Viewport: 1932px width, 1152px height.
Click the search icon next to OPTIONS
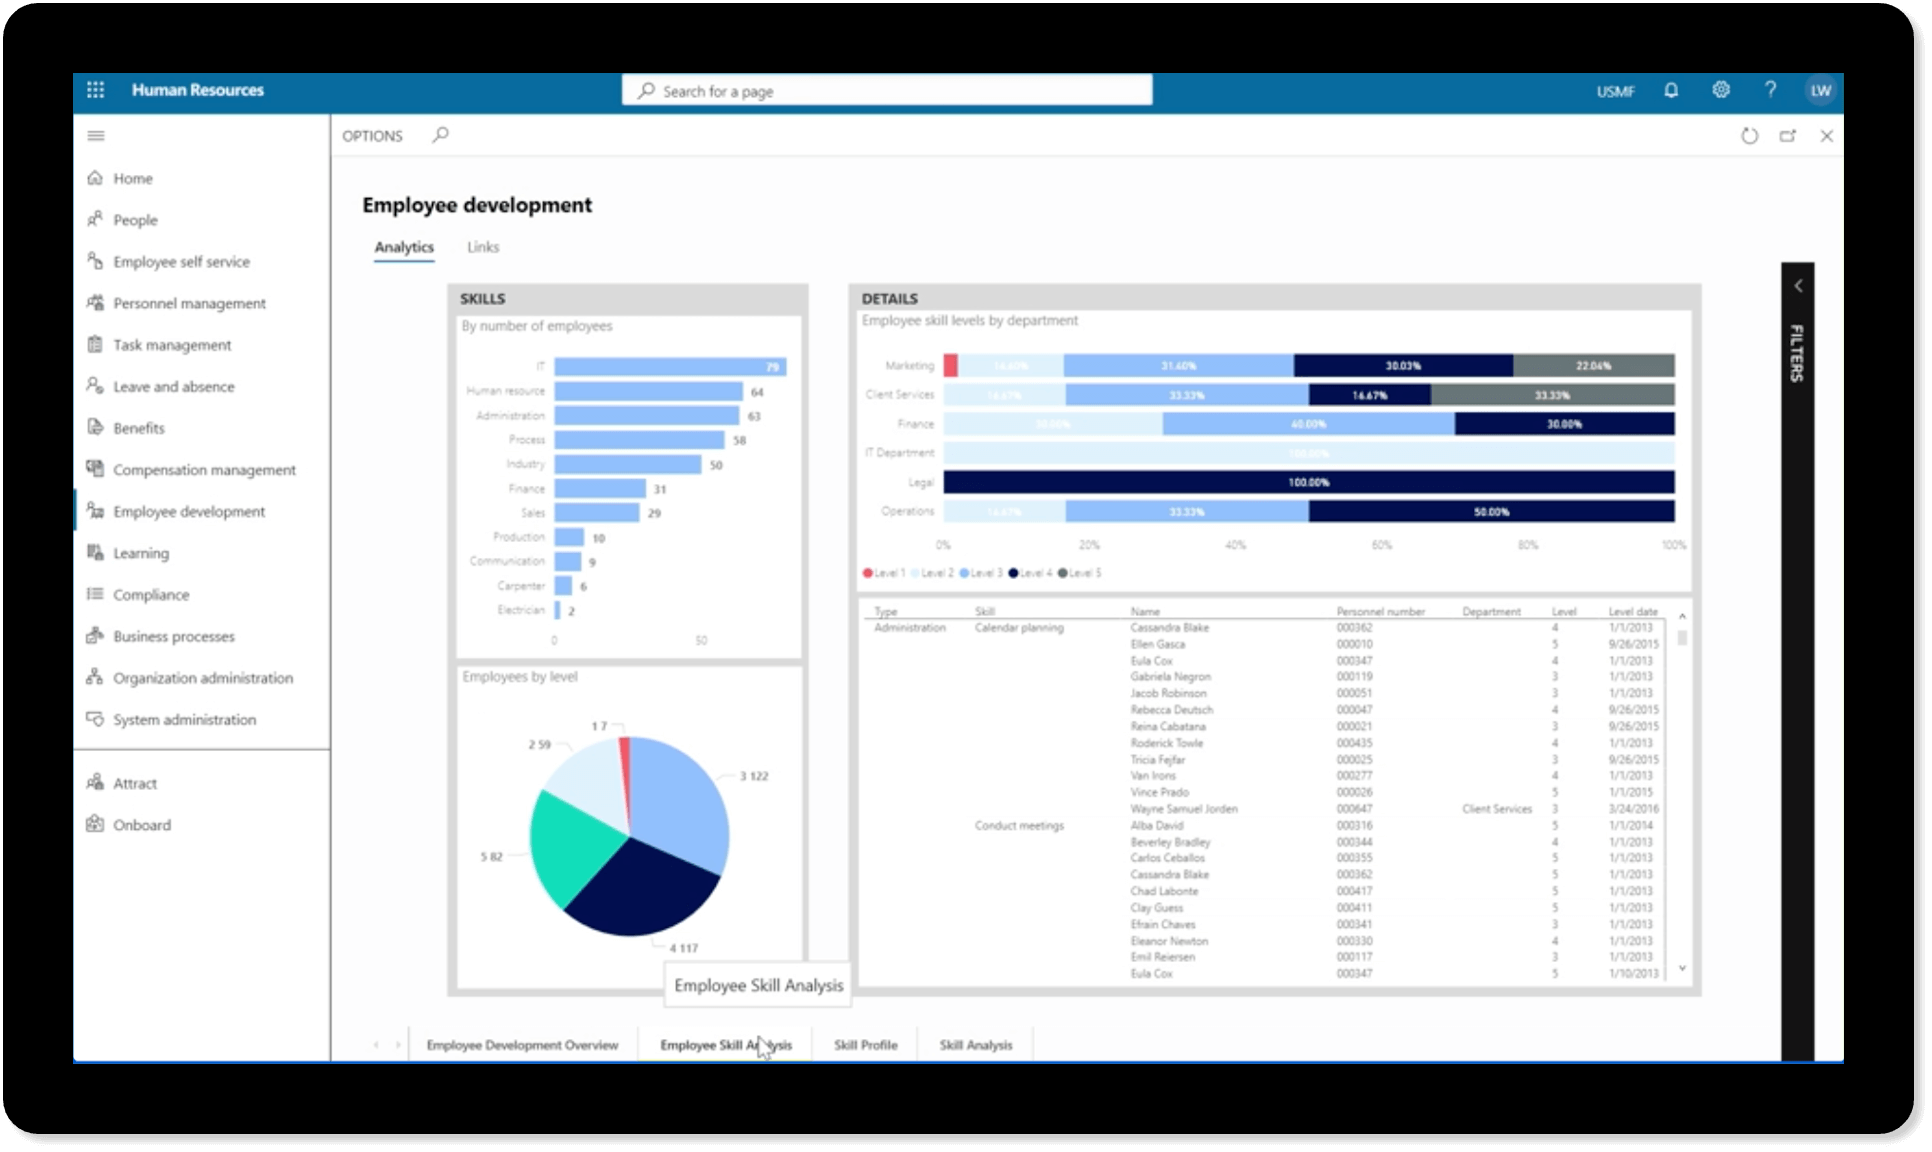click(x=440, y=135)
